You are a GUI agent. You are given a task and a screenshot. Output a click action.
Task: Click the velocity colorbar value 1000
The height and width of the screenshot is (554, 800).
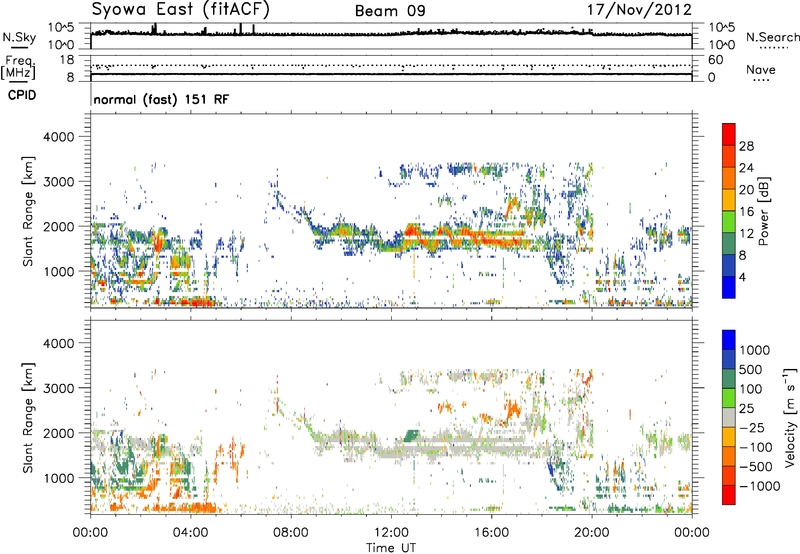755,350
